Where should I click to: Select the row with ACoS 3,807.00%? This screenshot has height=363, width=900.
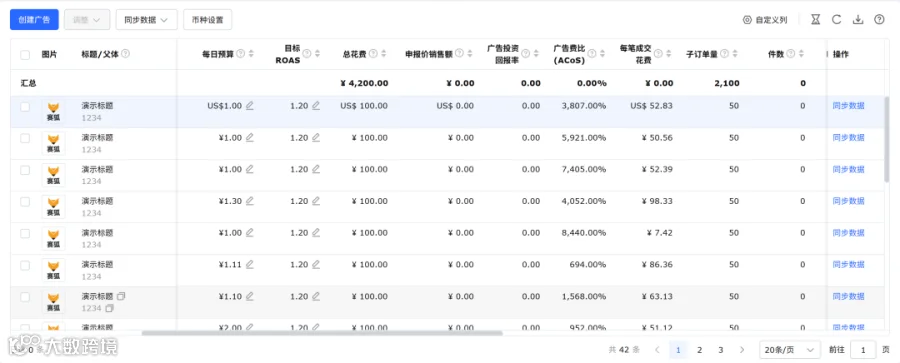(x=25, y=107)
